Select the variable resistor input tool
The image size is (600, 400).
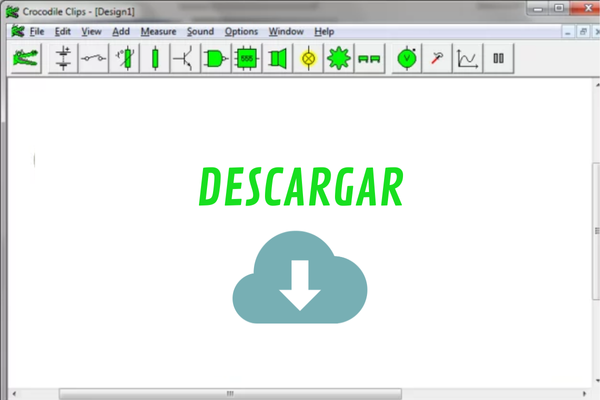pyautogui.click(x=124, y=58)
